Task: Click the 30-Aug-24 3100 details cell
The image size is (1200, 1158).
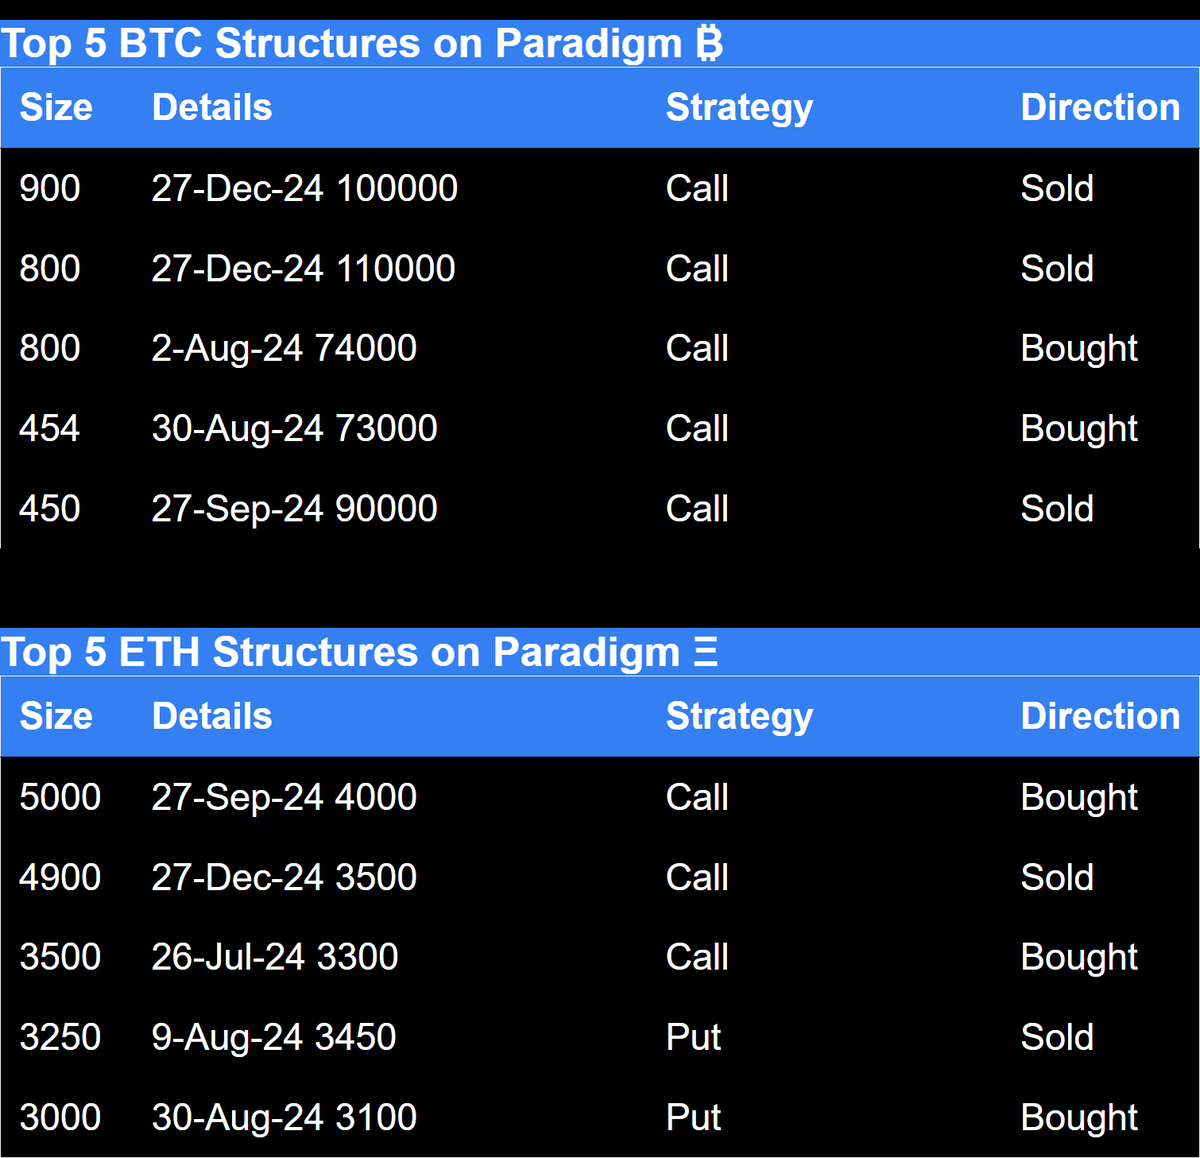Action: click(x=284, y=1117)
